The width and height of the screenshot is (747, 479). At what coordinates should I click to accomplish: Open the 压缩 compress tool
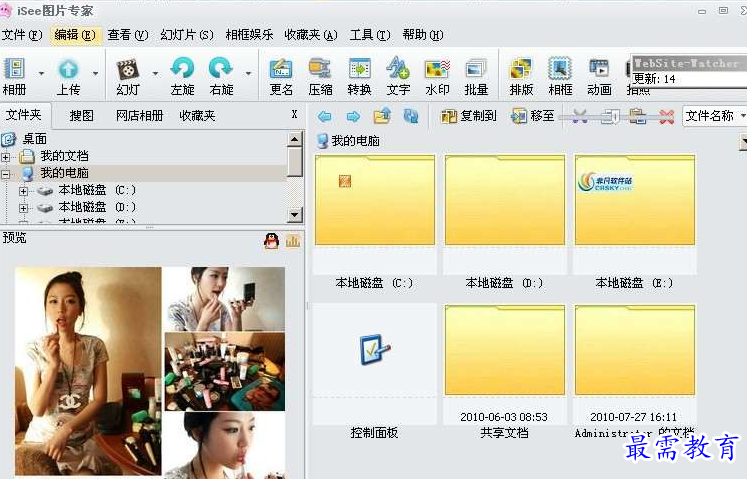click(x=320, y=76)
